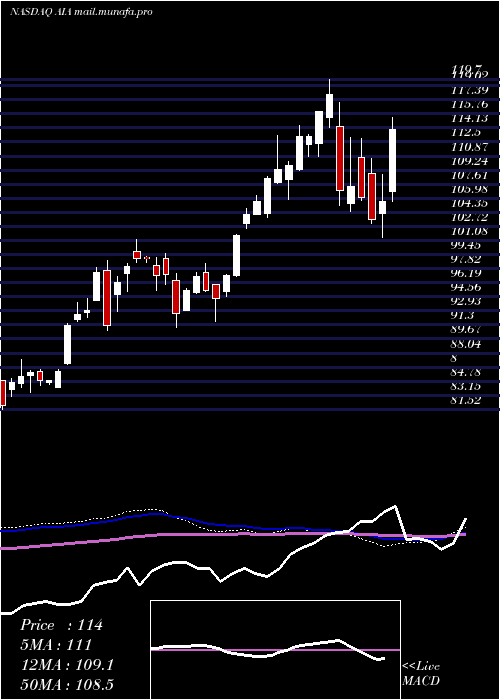The width and height of the screenshot is (500, 700).
Task: Click the large red candle right after the peak
Action: point(340,158)
